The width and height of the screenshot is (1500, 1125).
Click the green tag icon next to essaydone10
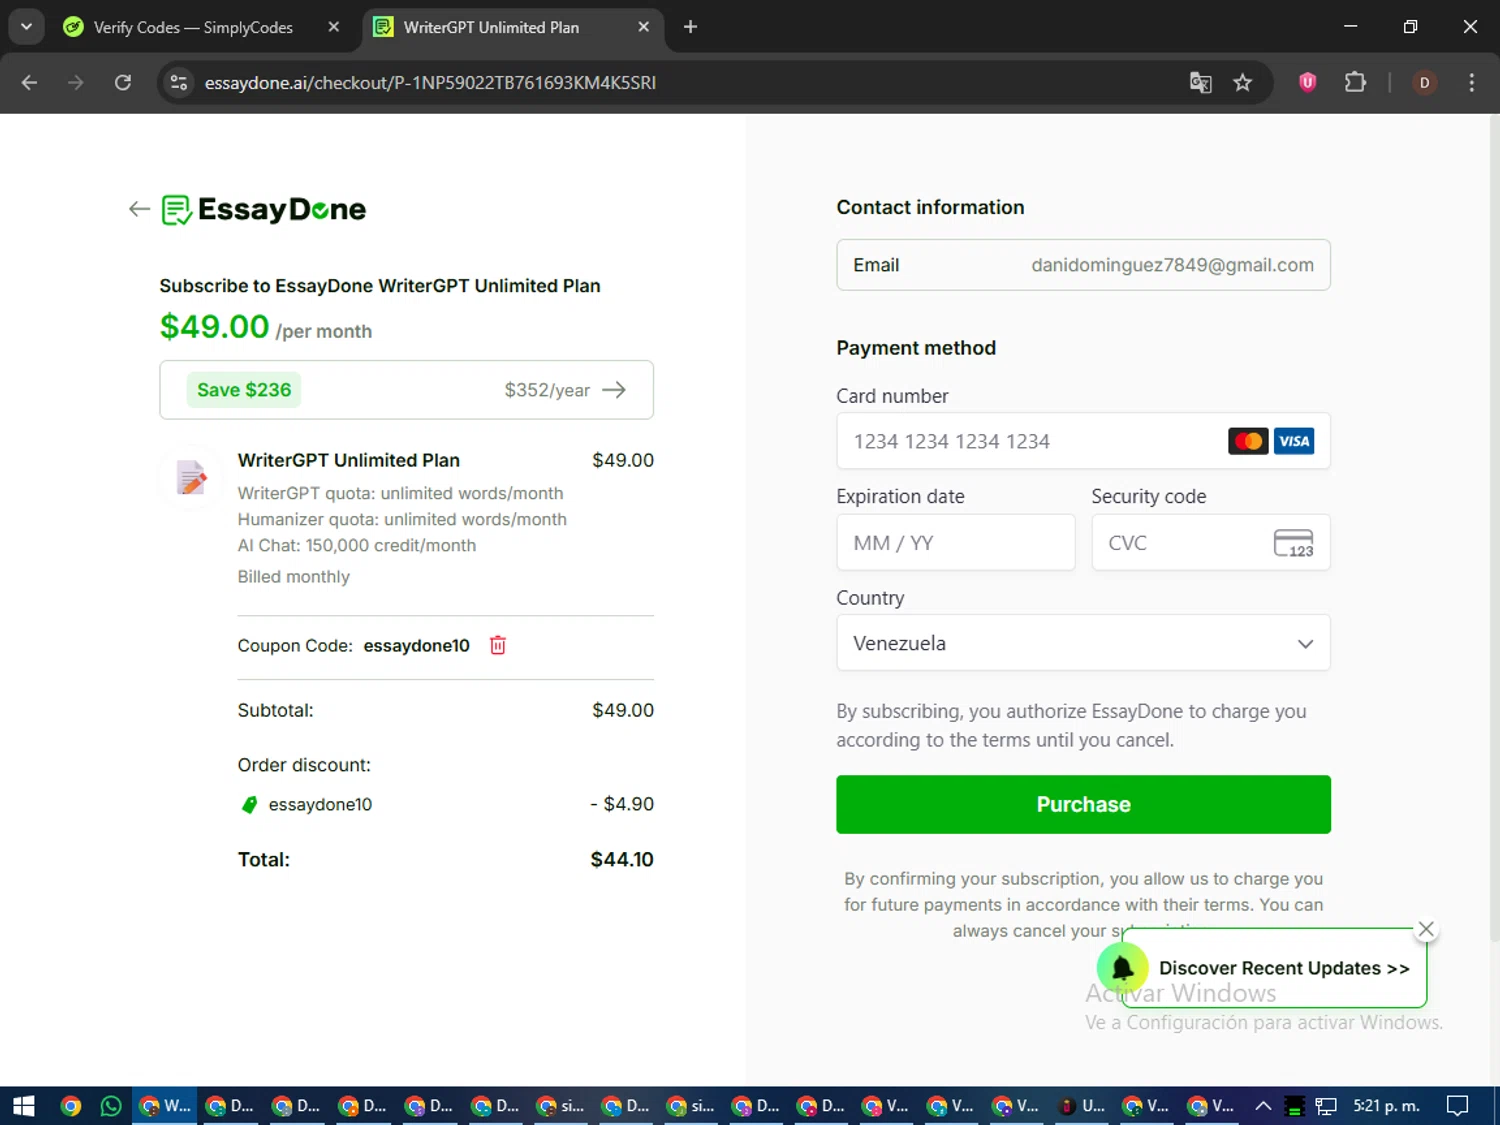click(250, 804)
